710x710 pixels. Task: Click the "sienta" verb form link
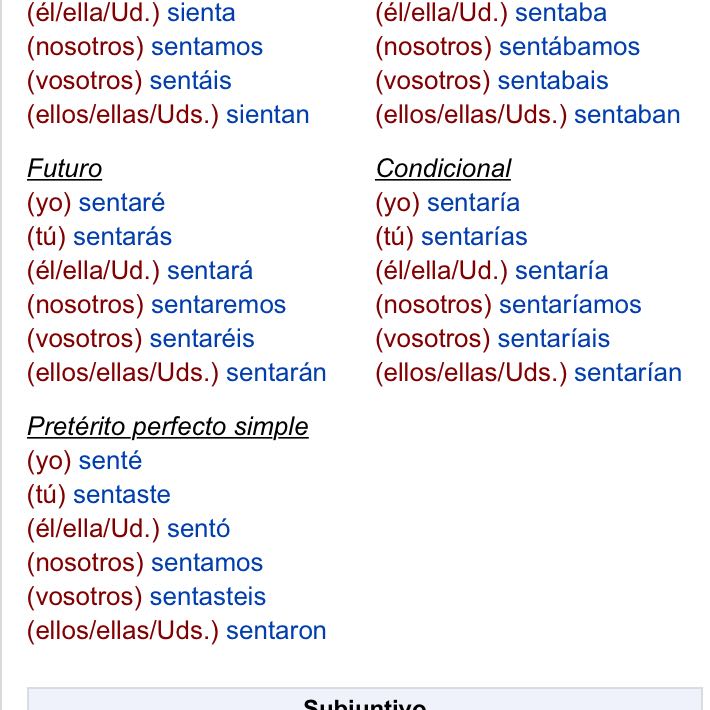[201, 13]
